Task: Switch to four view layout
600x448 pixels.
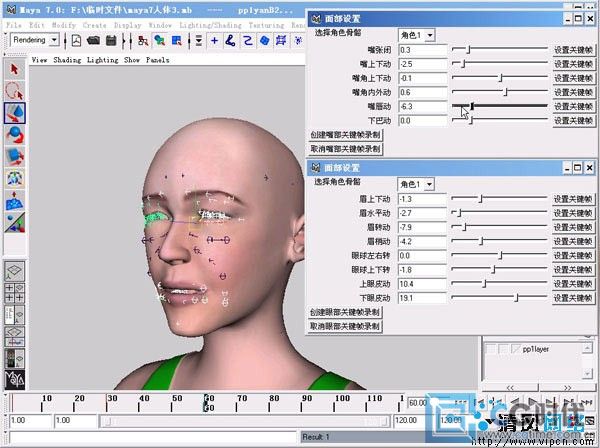Action: click(x=15, y=293)
